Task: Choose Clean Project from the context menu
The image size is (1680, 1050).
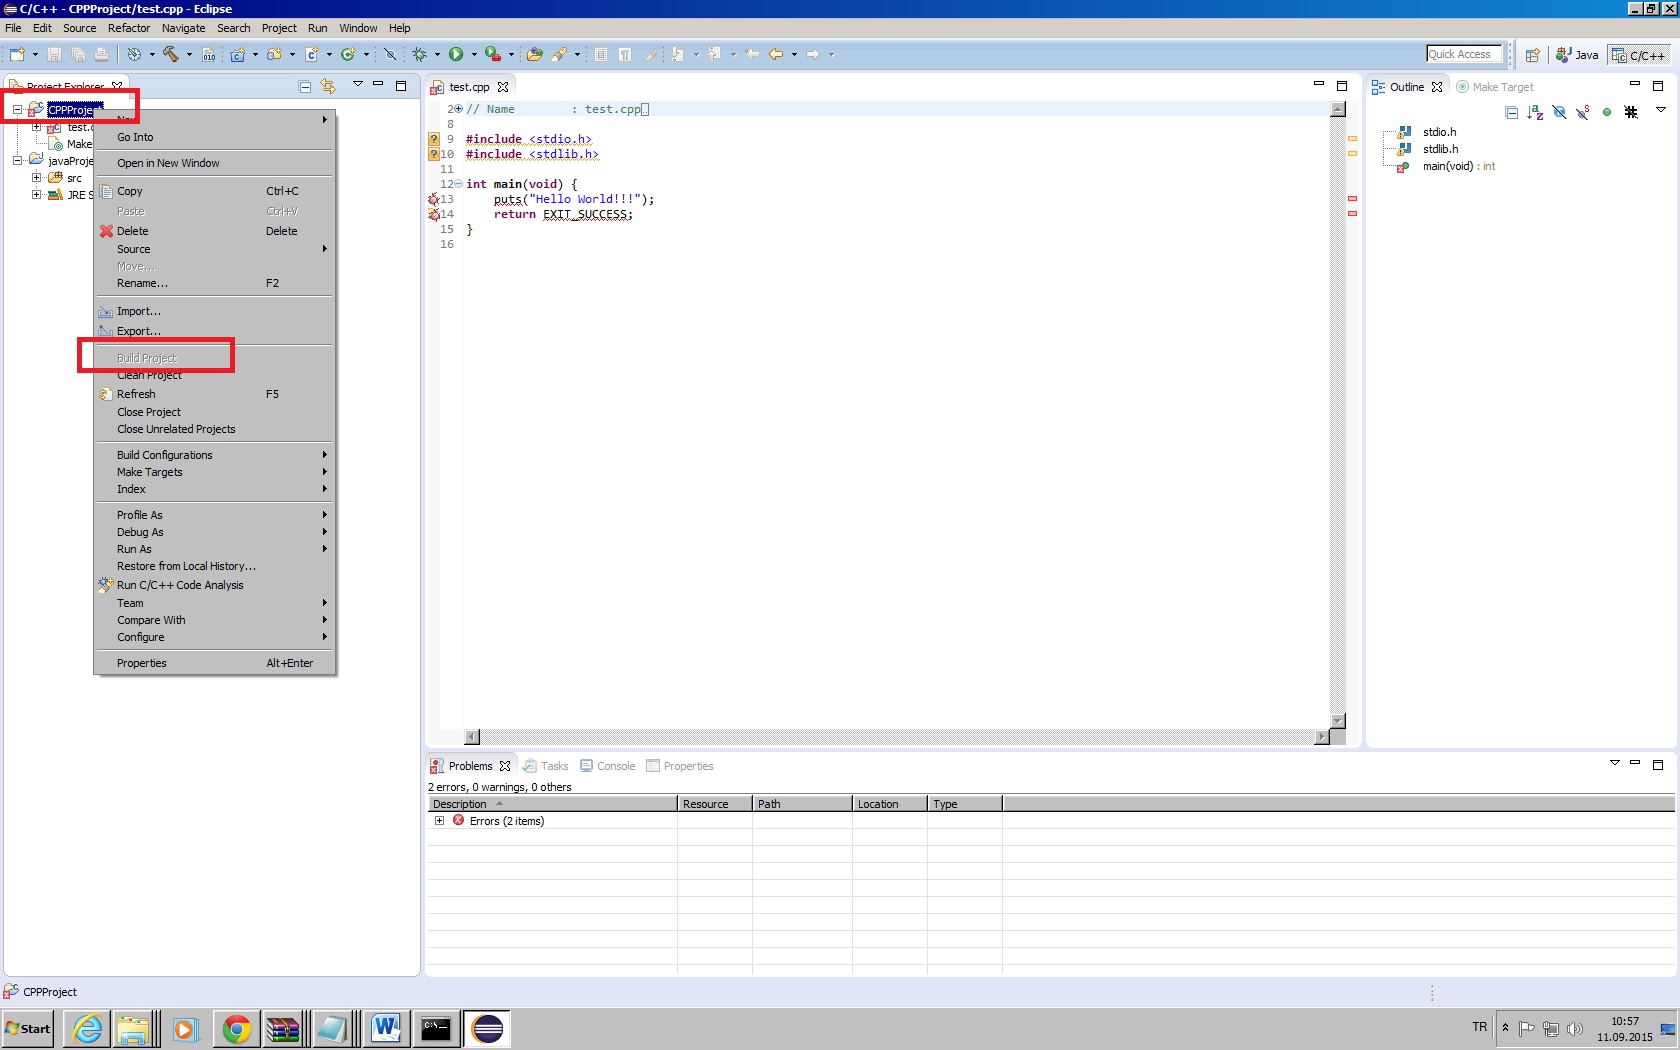Action: point(214,376)
